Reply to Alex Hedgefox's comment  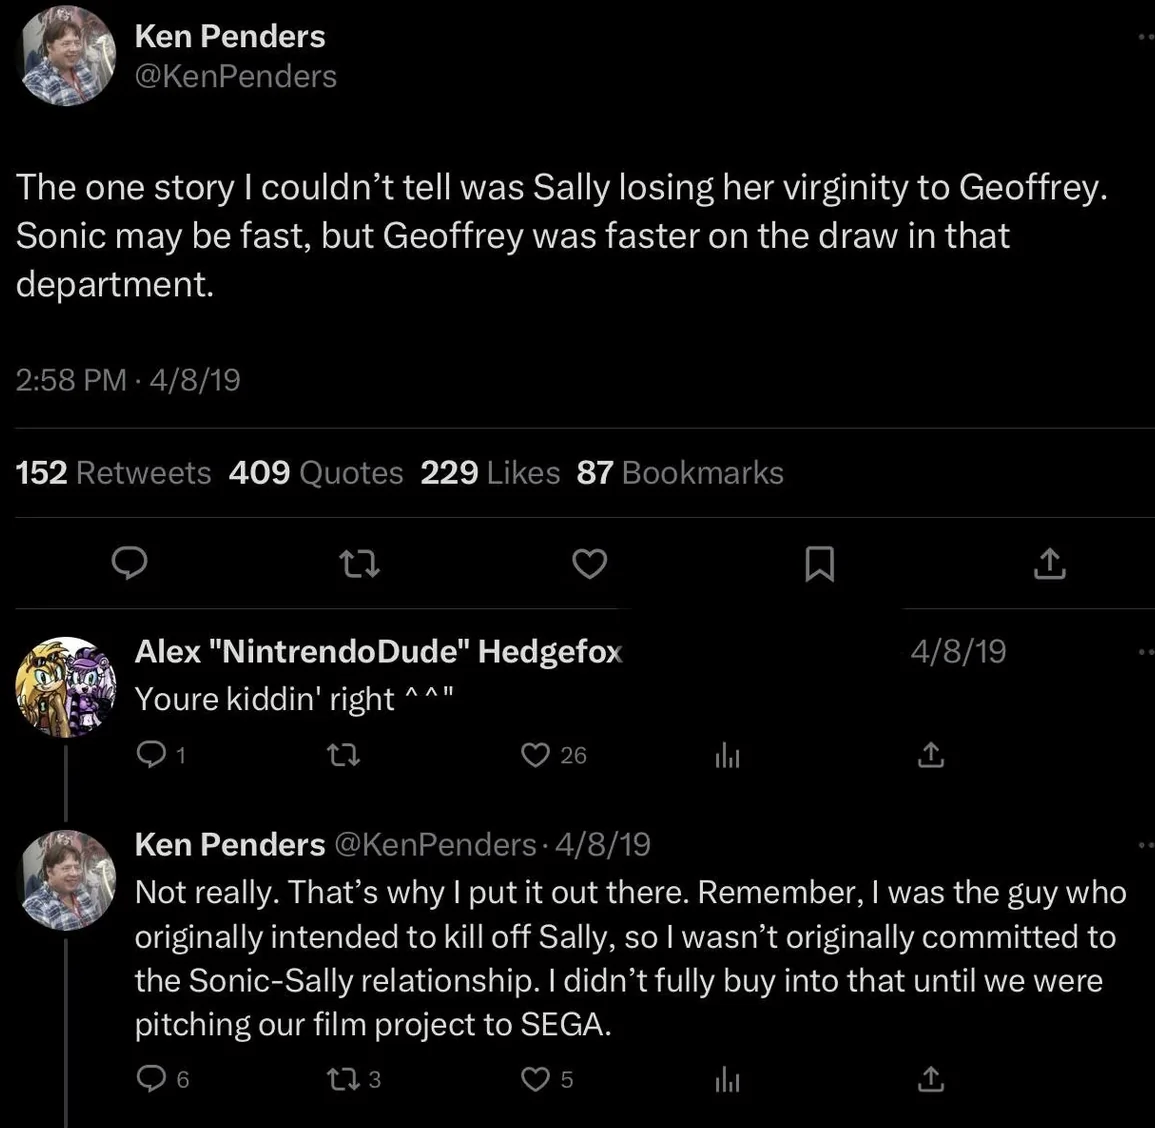click(151, 755)
